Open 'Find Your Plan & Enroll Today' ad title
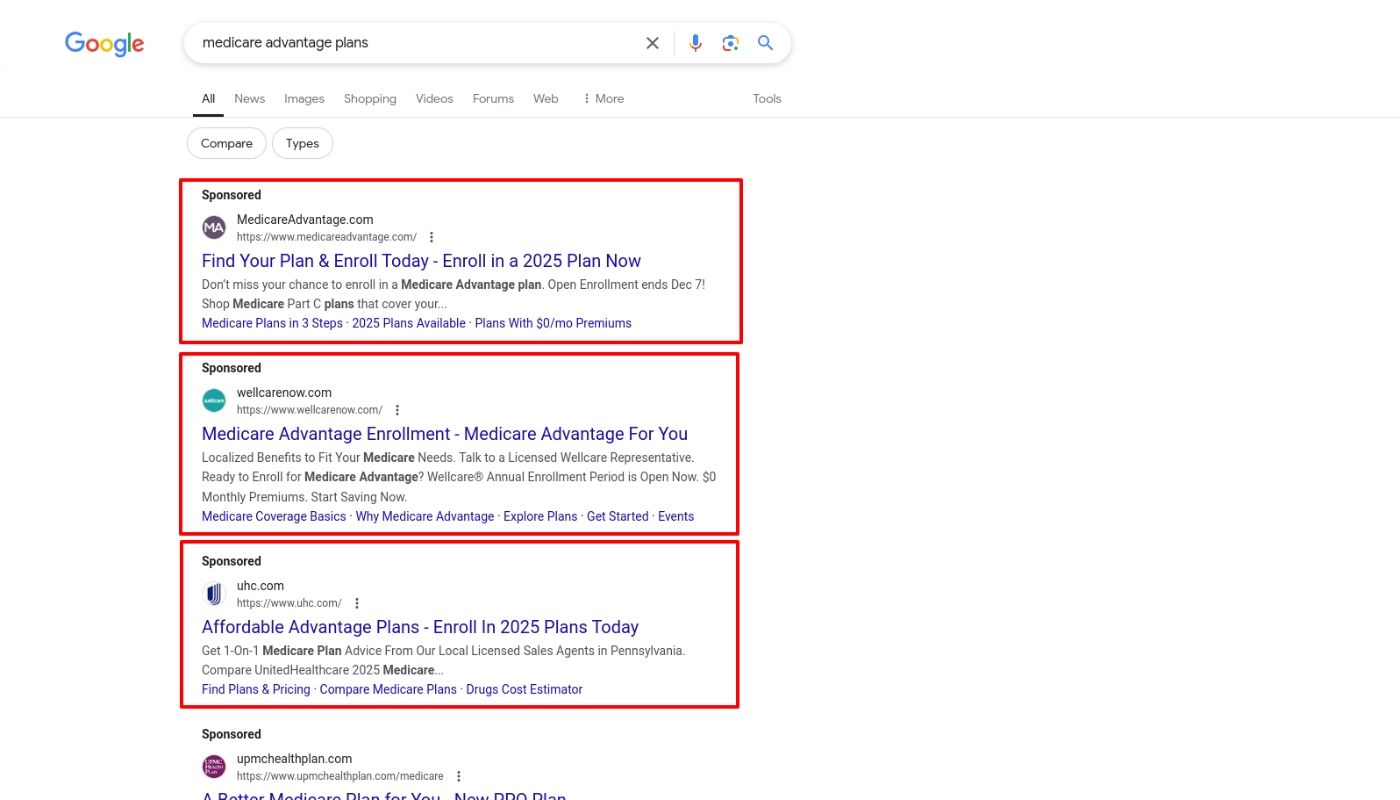The height and width of the screenshot is (800, 1400). click(421, 261)
